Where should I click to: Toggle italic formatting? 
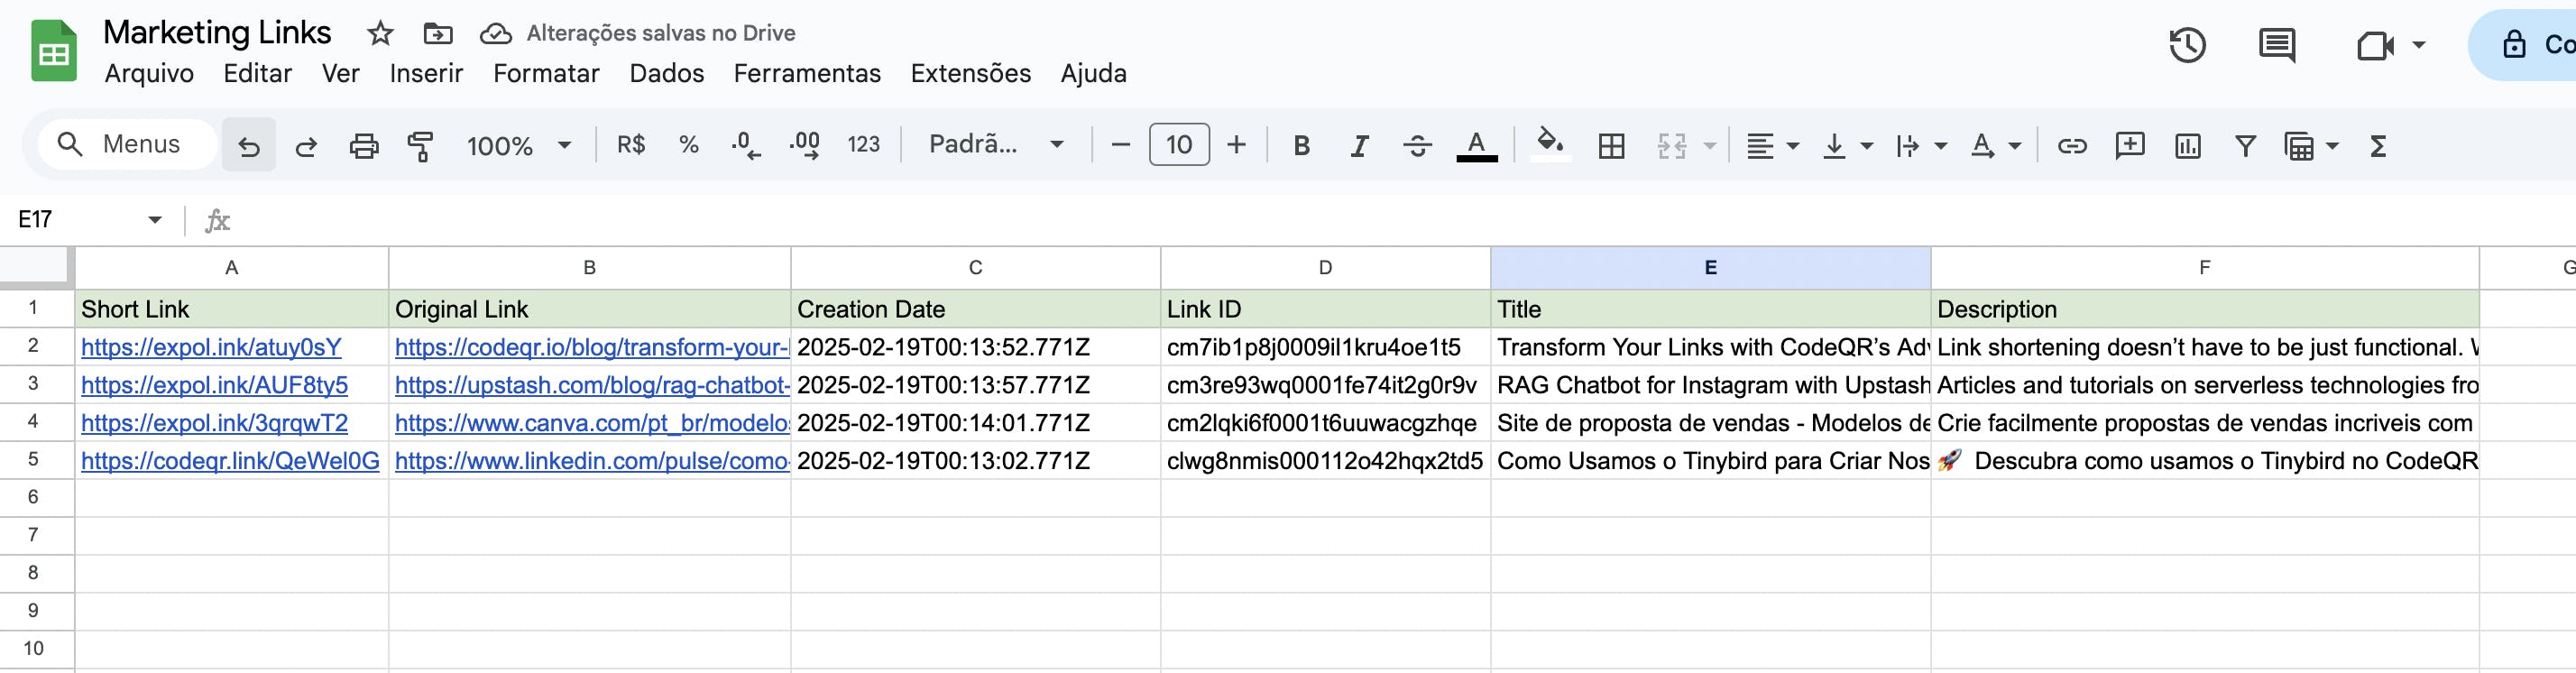tap(1359, 146)
